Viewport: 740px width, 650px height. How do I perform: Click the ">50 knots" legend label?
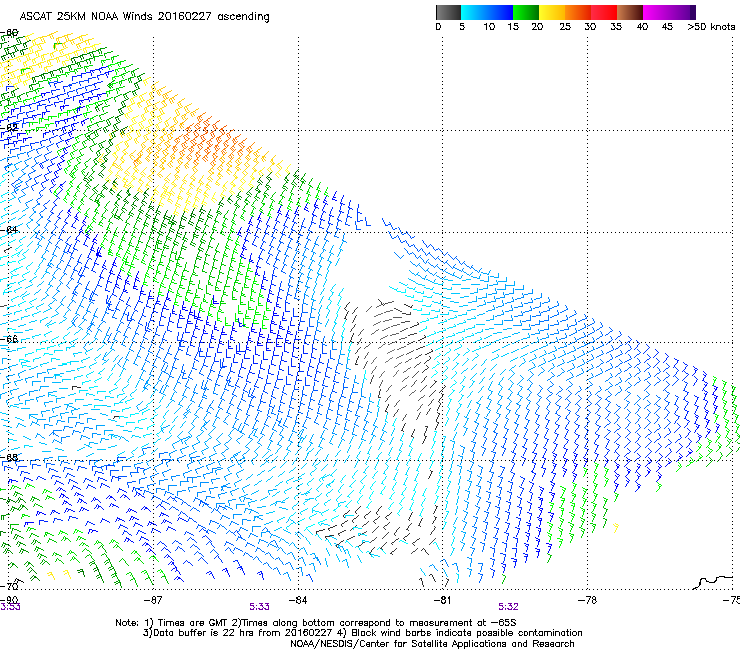click(x=711, y=27)
